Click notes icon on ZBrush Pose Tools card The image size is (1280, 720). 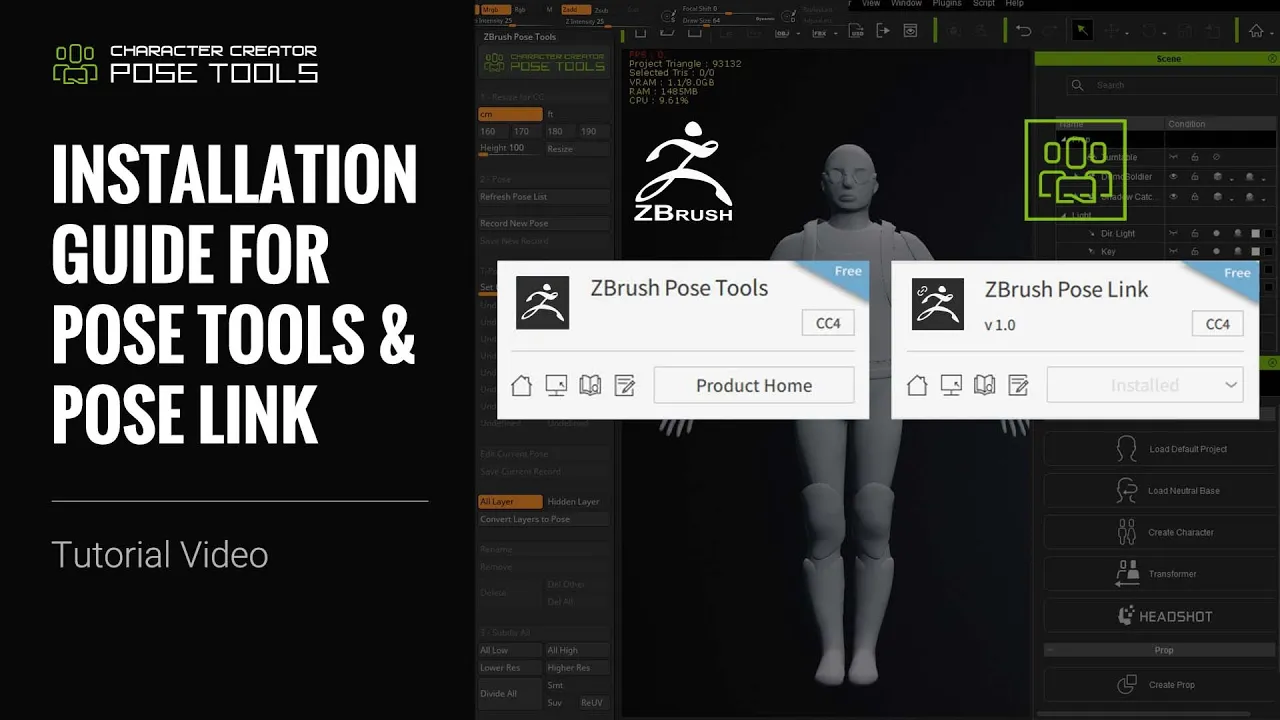625,385
